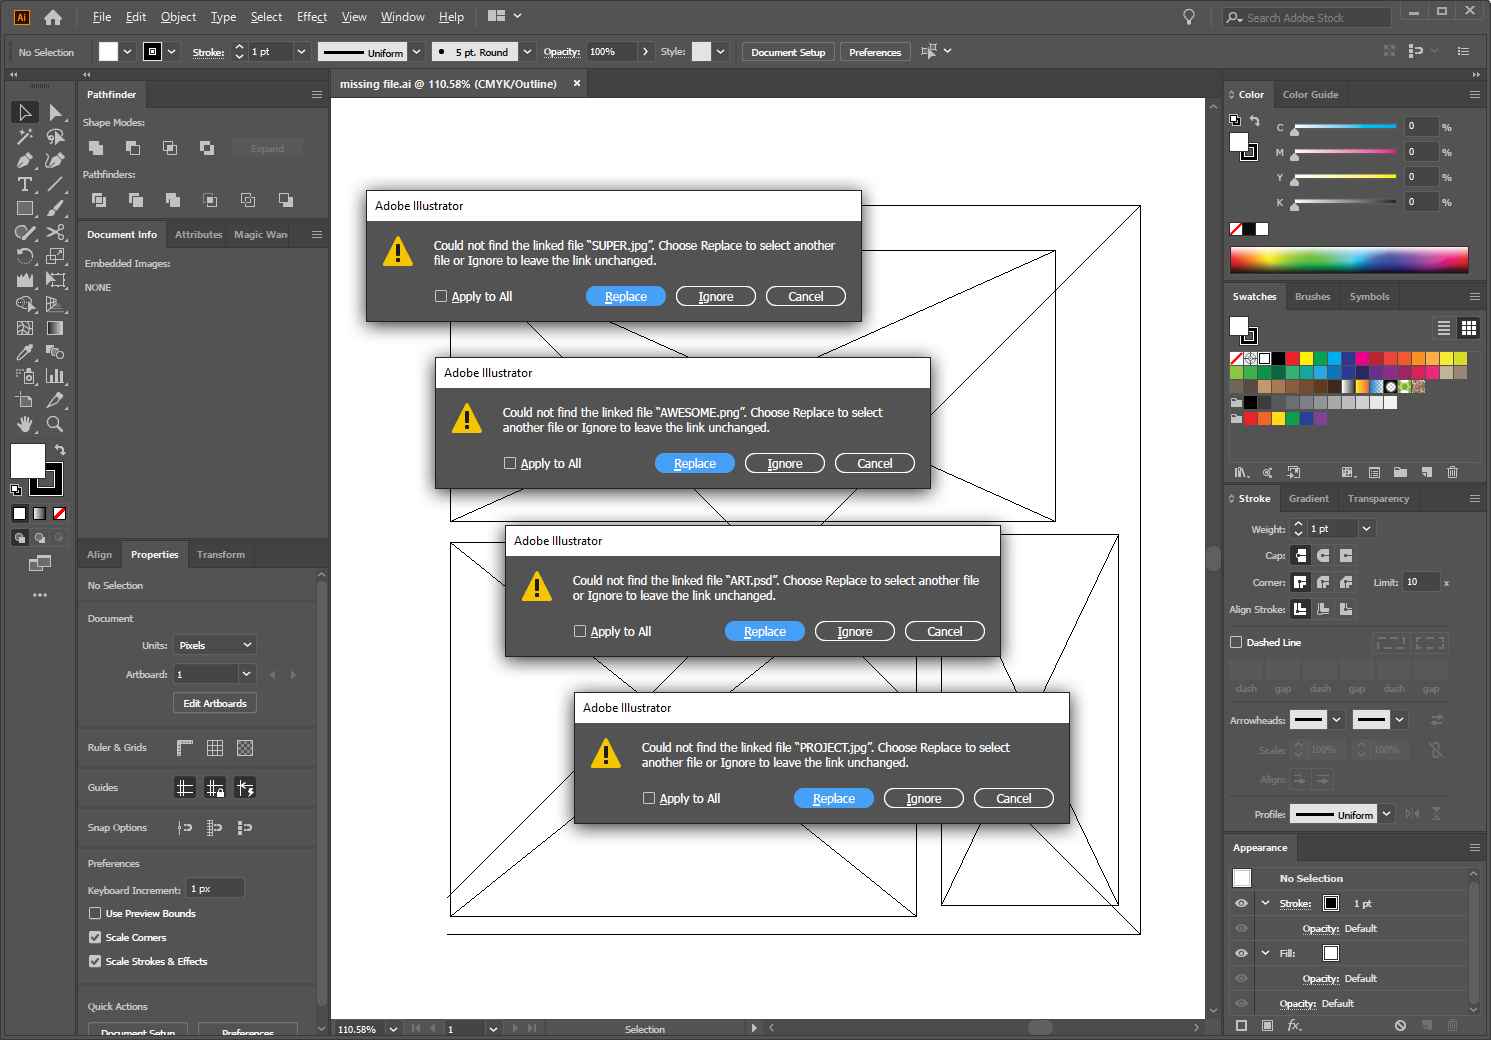This screenshot has width=1491, height=1040.
Task: Select the Magic Wand tool
Action: tap(25, 136)
